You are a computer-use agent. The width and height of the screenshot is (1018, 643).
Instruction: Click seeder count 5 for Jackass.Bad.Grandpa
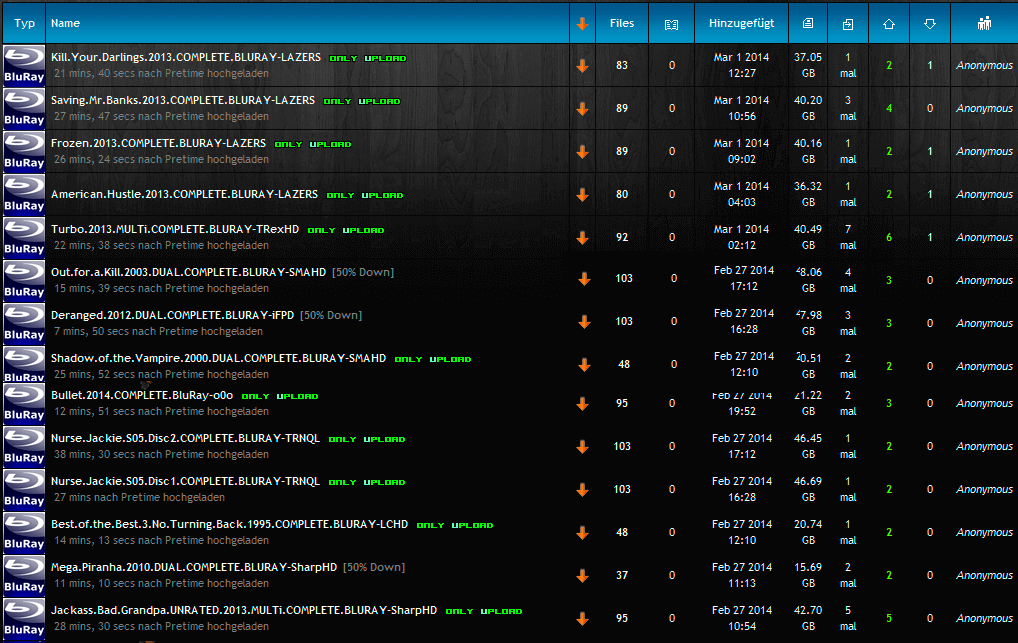click(889, 618)
